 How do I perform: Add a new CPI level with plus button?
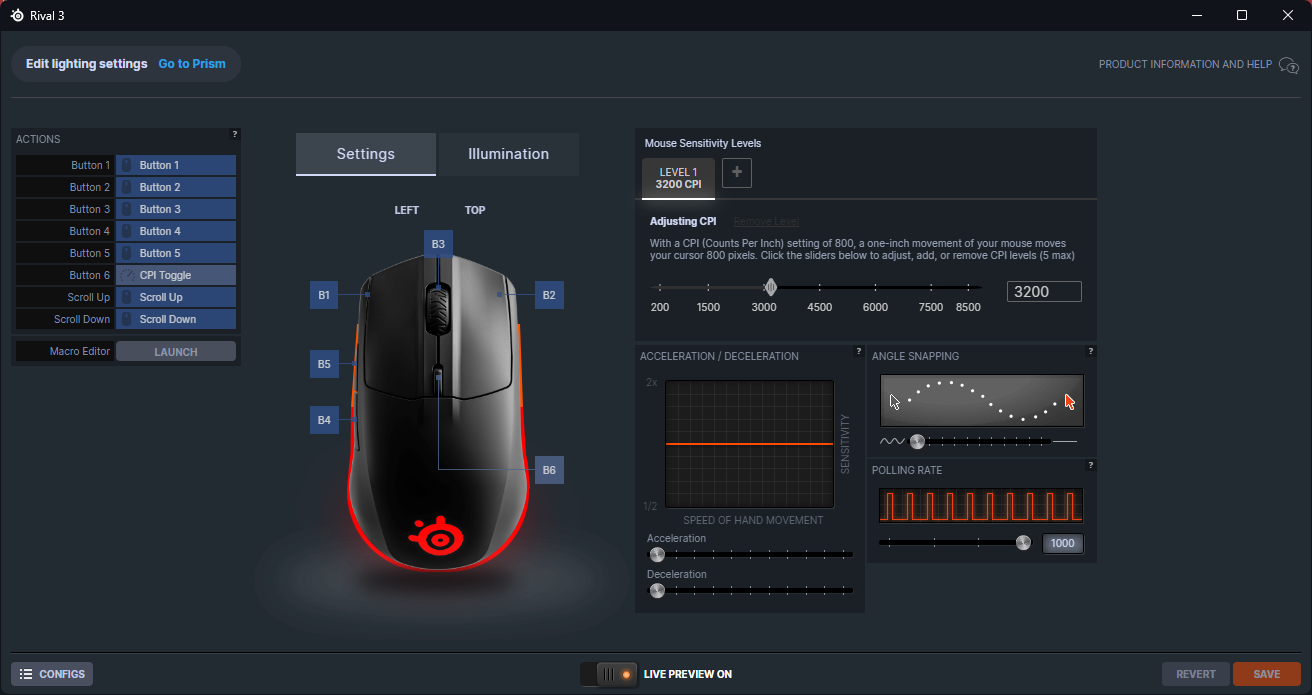737,173
